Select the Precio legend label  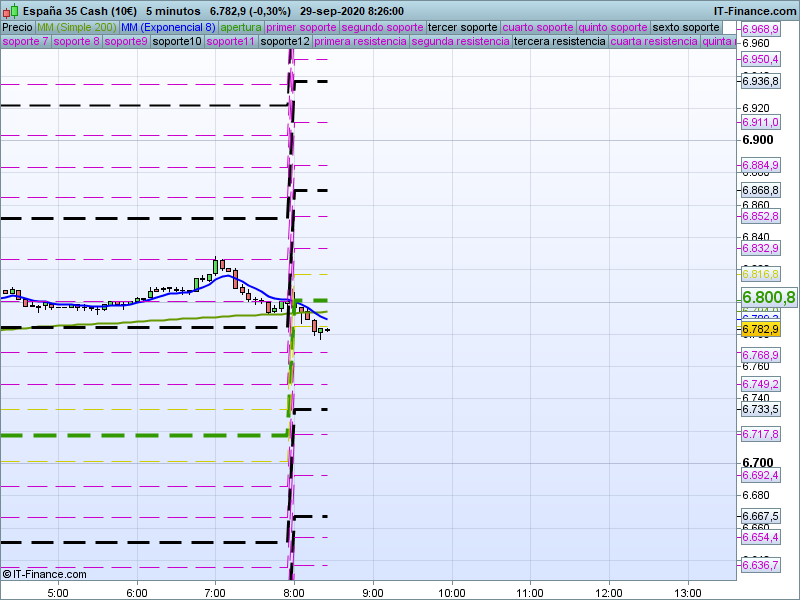[17, 28]
